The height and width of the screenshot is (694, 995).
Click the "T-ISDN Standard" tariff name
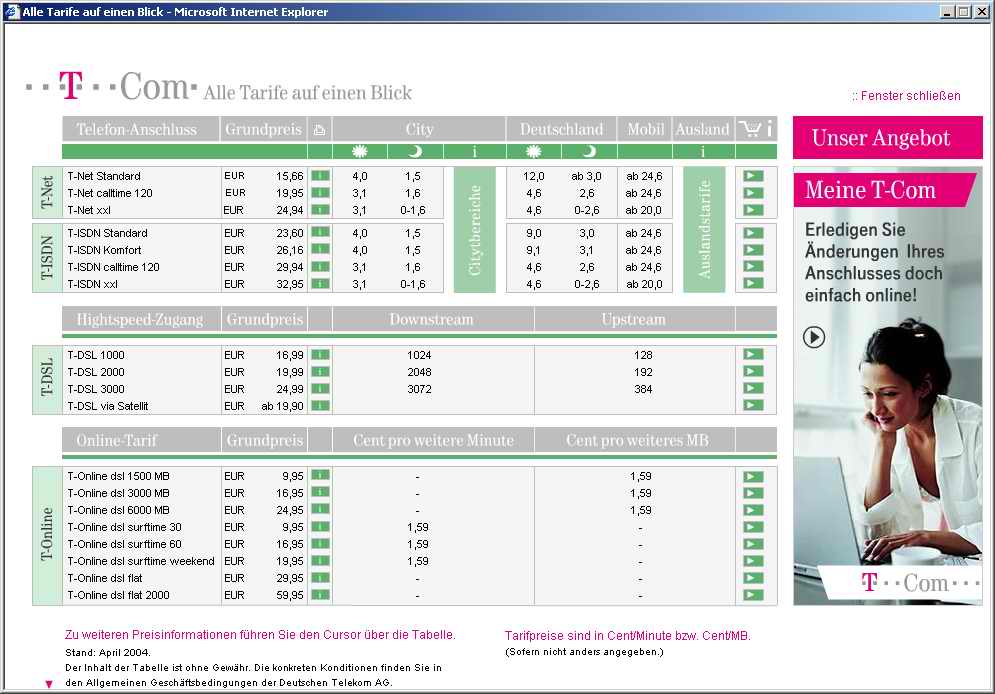pos(107,233)
